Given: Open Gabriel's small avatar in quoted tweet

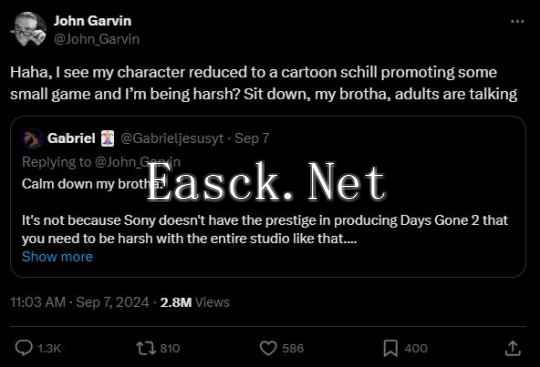Looking at the screenshot, I should pos(32,138).
